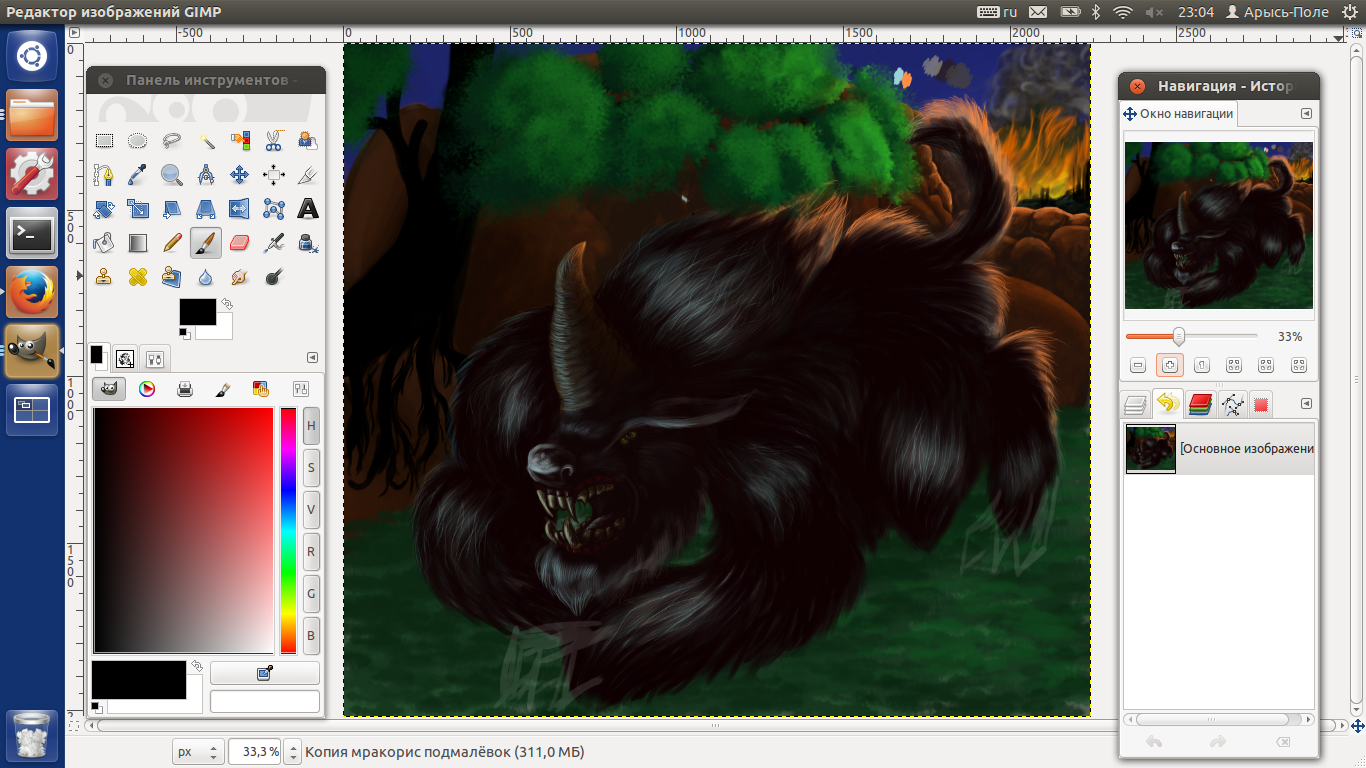This screenshot has width=1366, height=768.
Task: Select the Pencil tool
Action: (172, 243)
